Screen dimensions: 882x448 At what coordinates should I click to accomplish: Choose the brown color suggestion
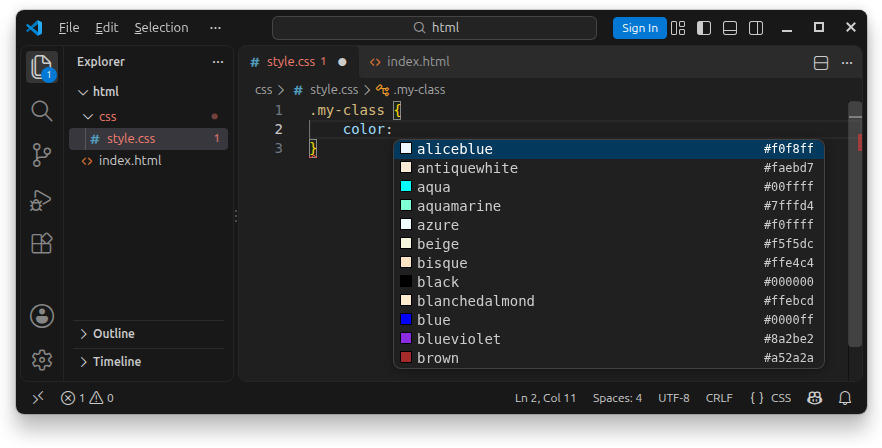click(x=609, y=358)
